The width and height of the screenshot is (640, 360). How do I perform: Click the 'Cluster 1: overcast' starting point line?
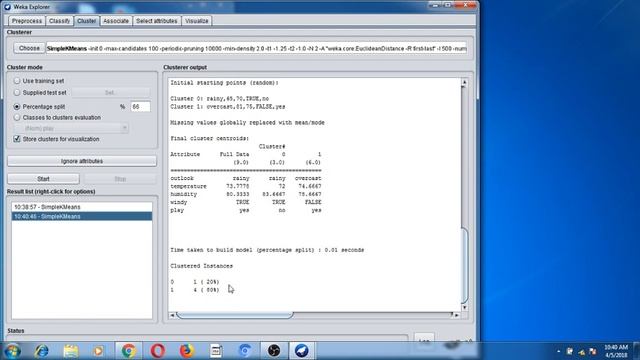pyautogui.click(x=228, y=107)
